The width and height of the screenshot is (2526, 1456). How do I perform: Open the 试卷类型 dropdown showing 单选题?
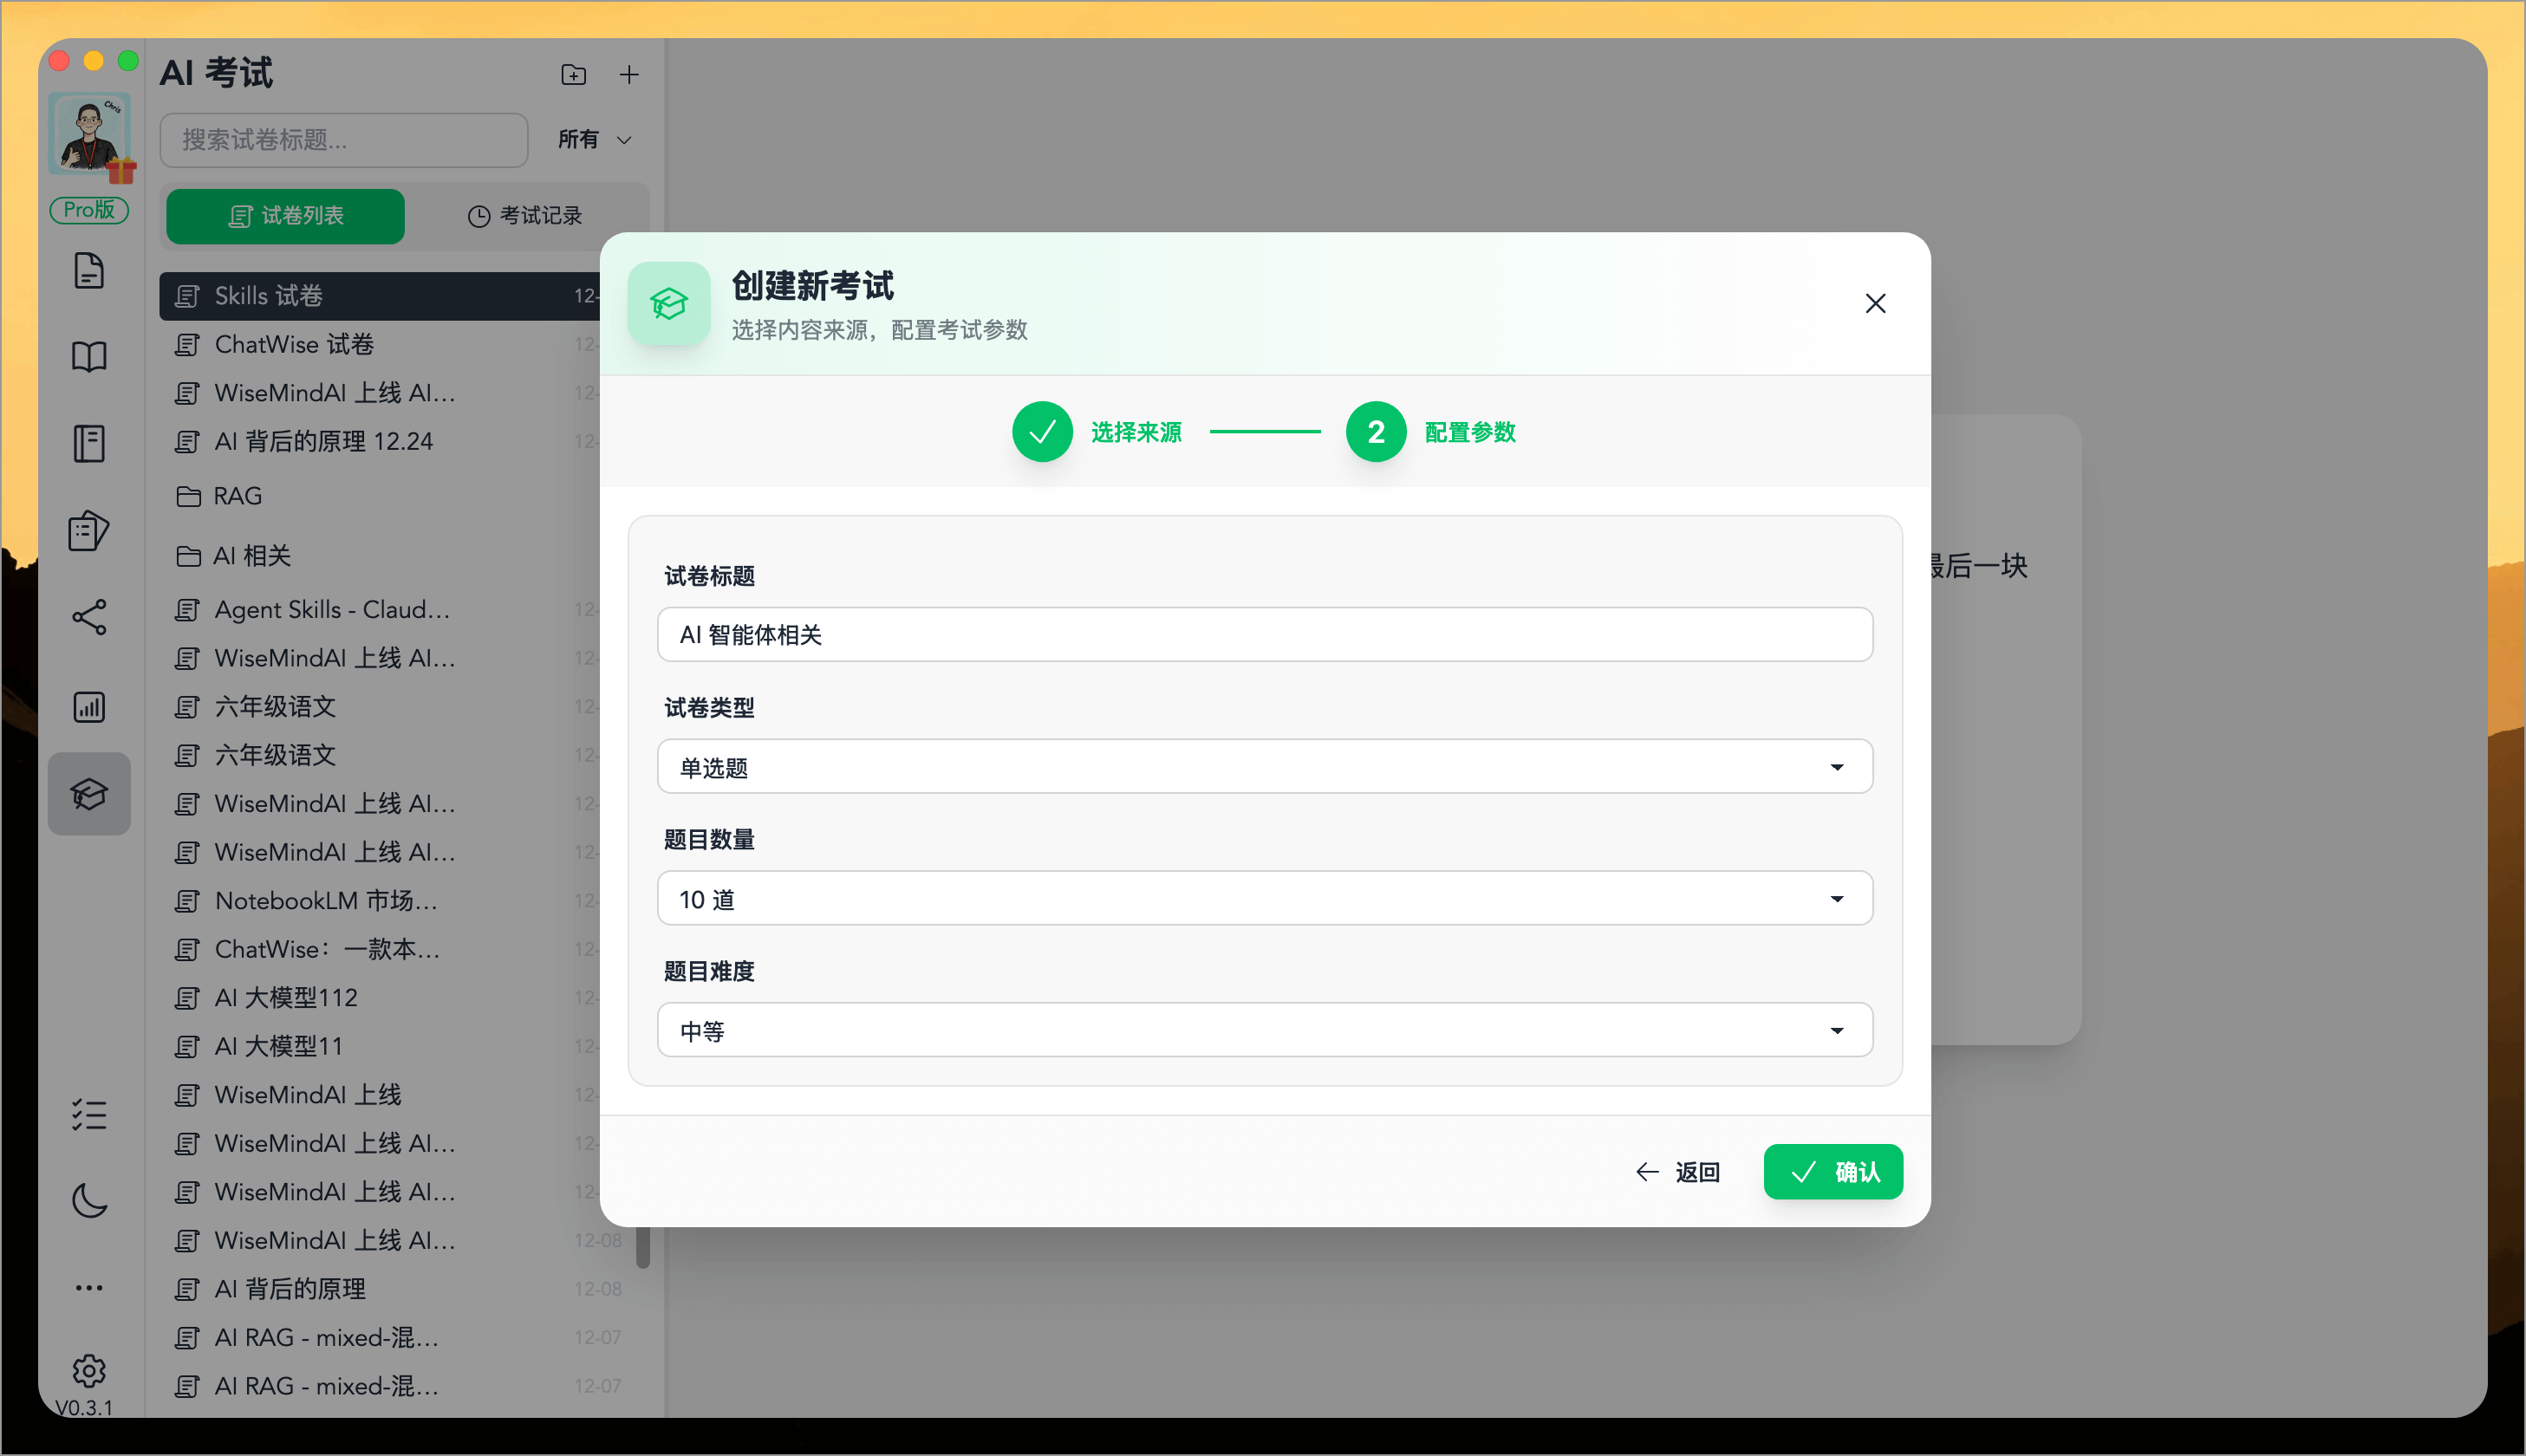pos(1264,766)
